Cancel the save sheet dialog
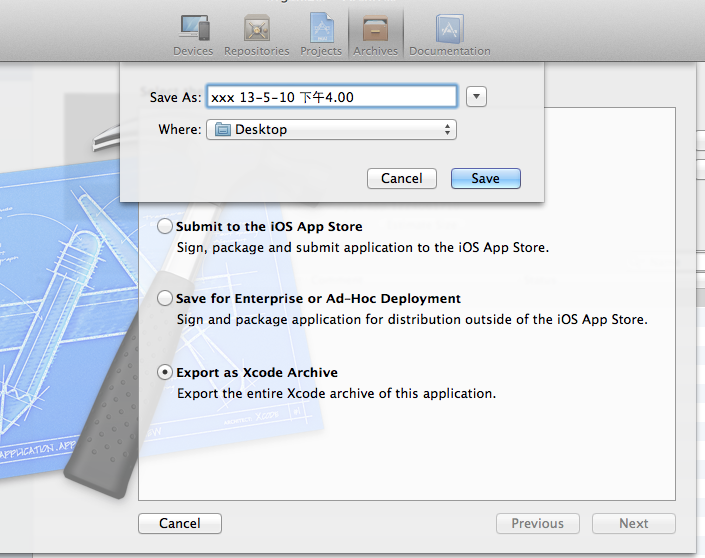Viewport: 705px width, 558px height. (402, 179)
